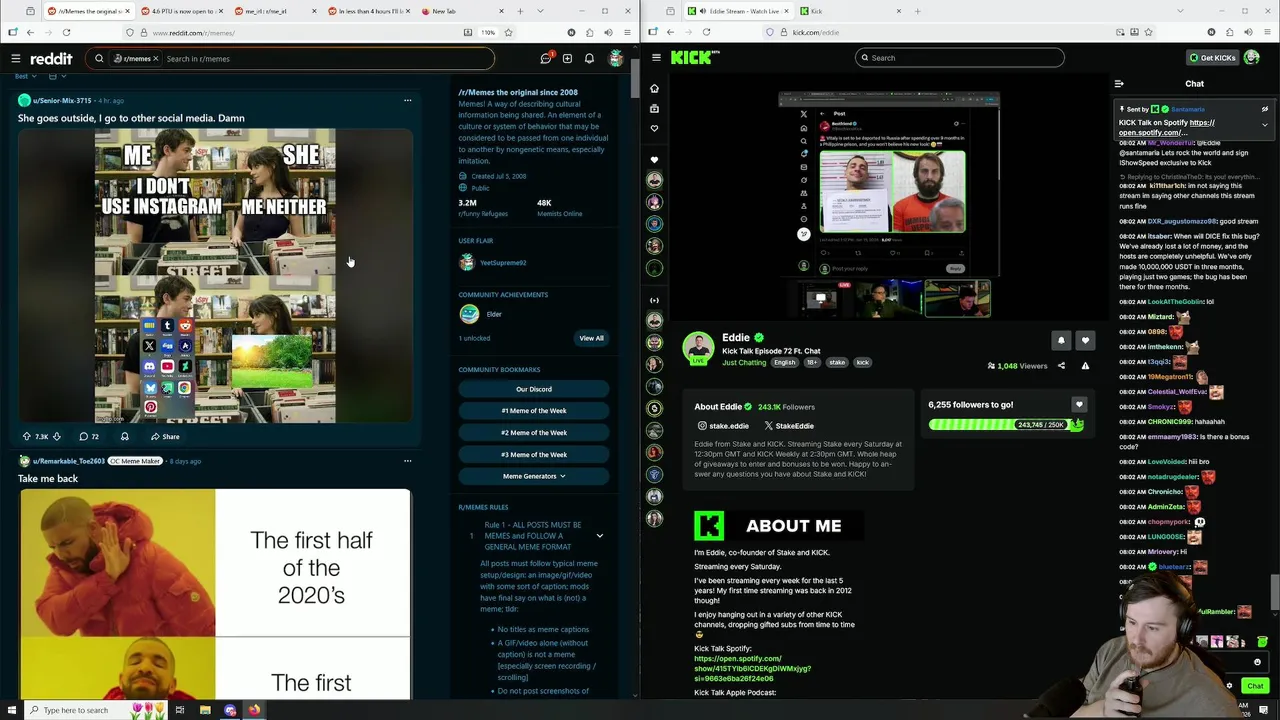This screenshot has width=1280, height=720.
Task: Open Best sort dropdown
Action: tap(26, 76)
